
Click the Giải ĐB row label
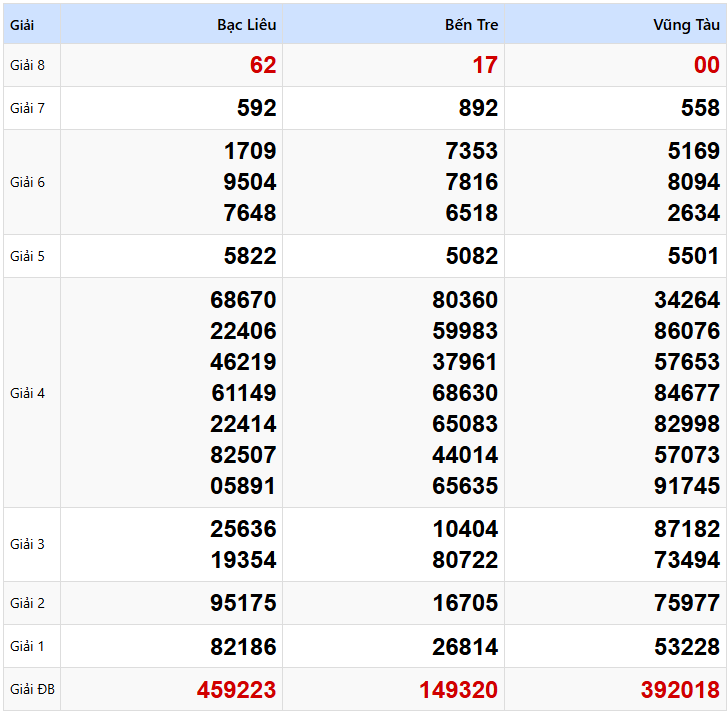click(32, 690)
